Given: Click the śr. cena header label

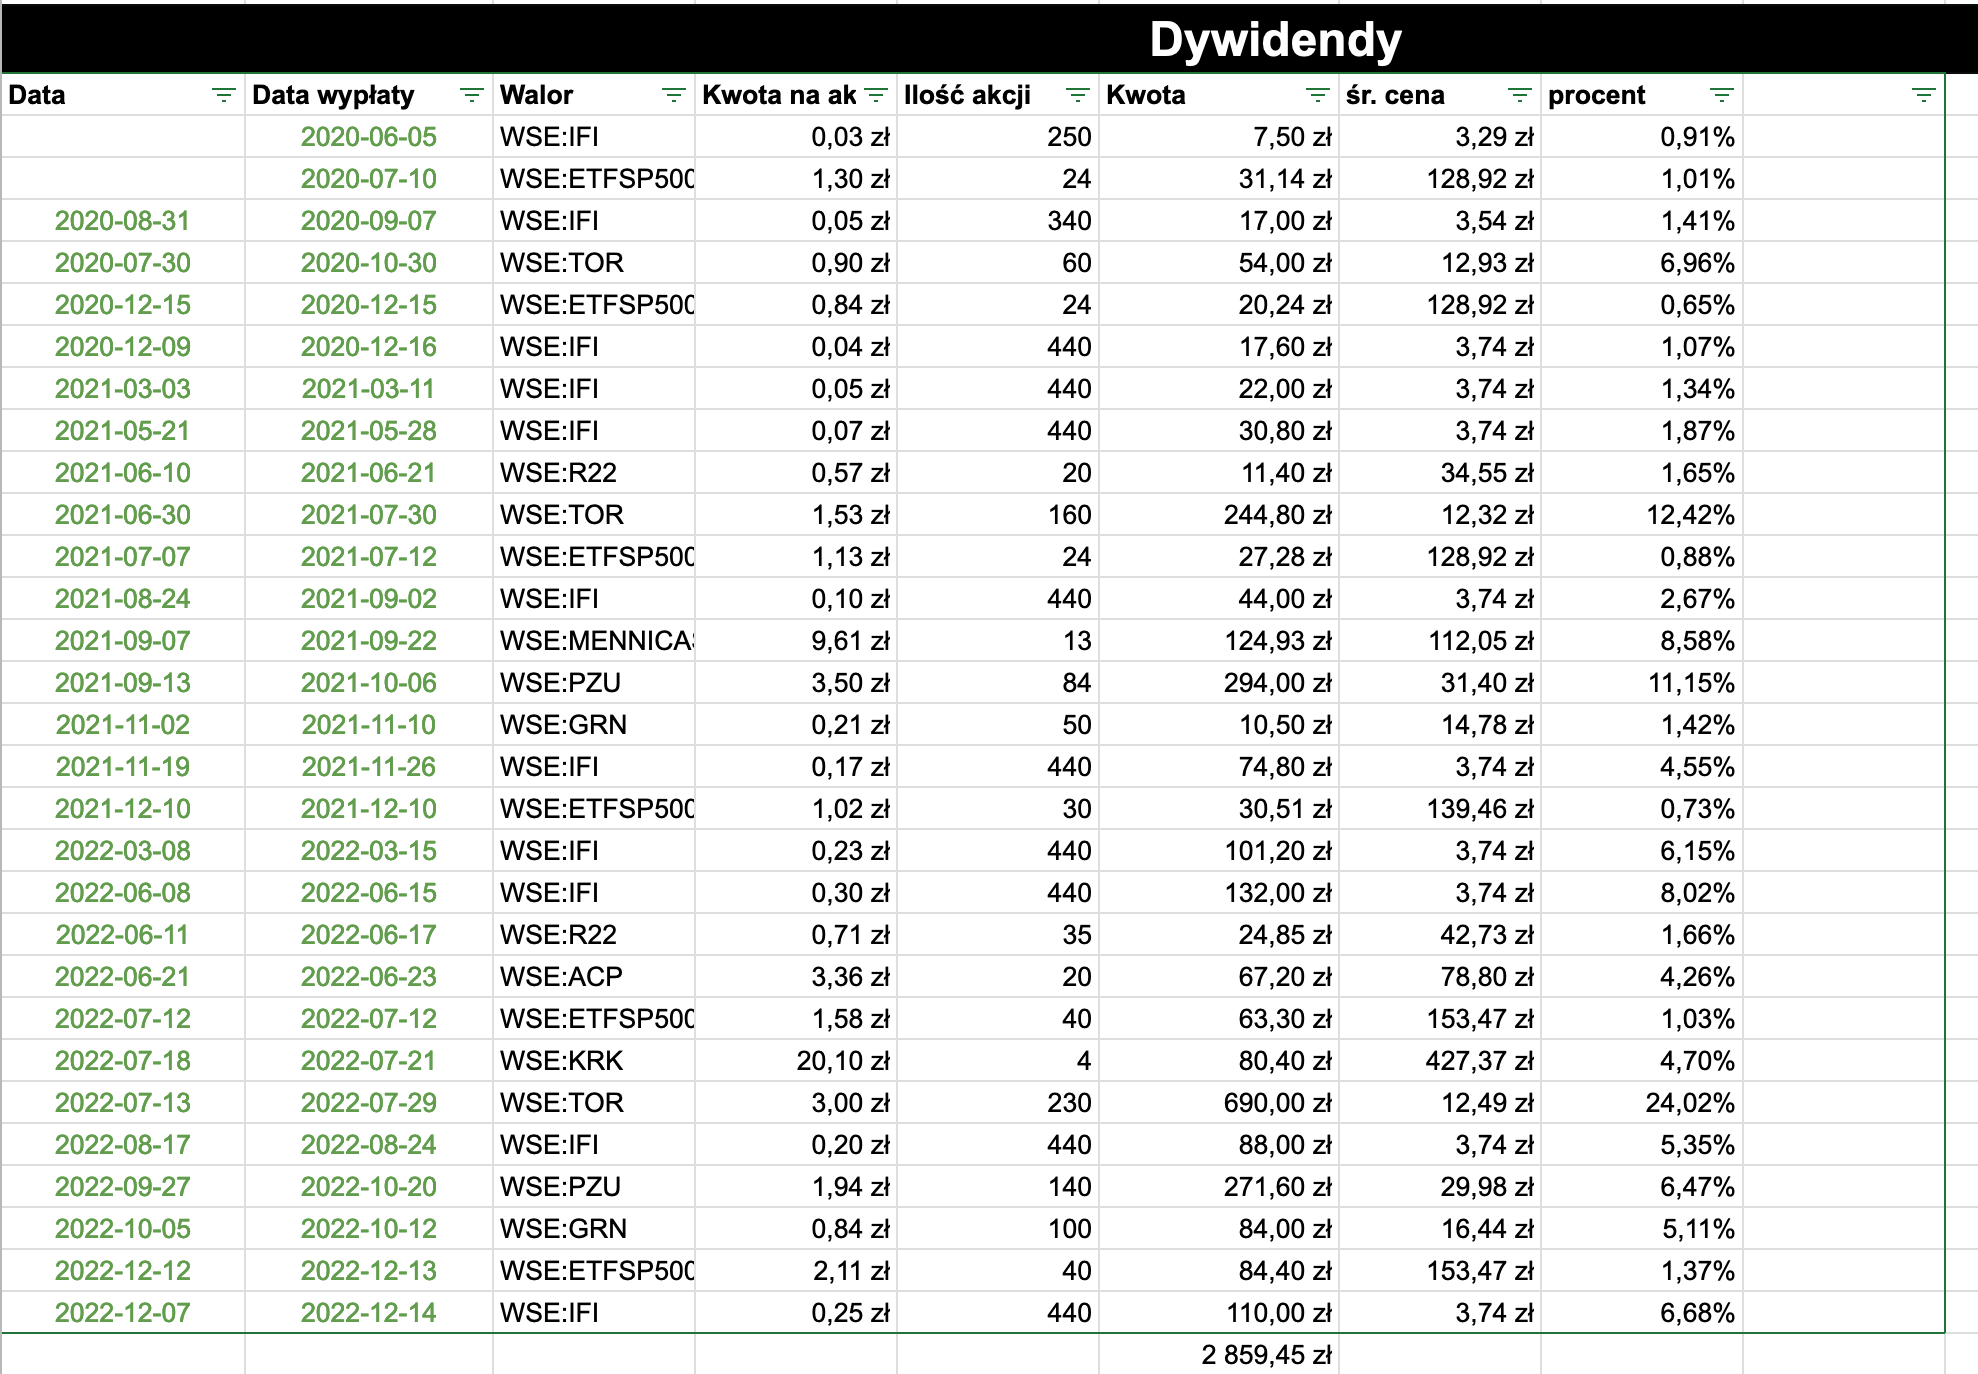Looking at the screenshot, I should coord(1395,95).
